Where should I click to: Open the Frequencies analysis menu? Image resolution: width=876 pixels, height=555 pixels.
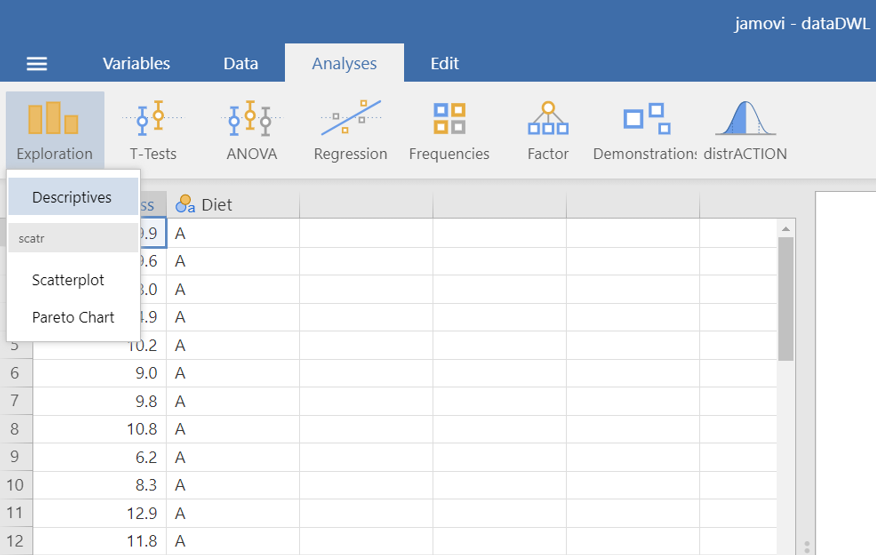[449, 129]
